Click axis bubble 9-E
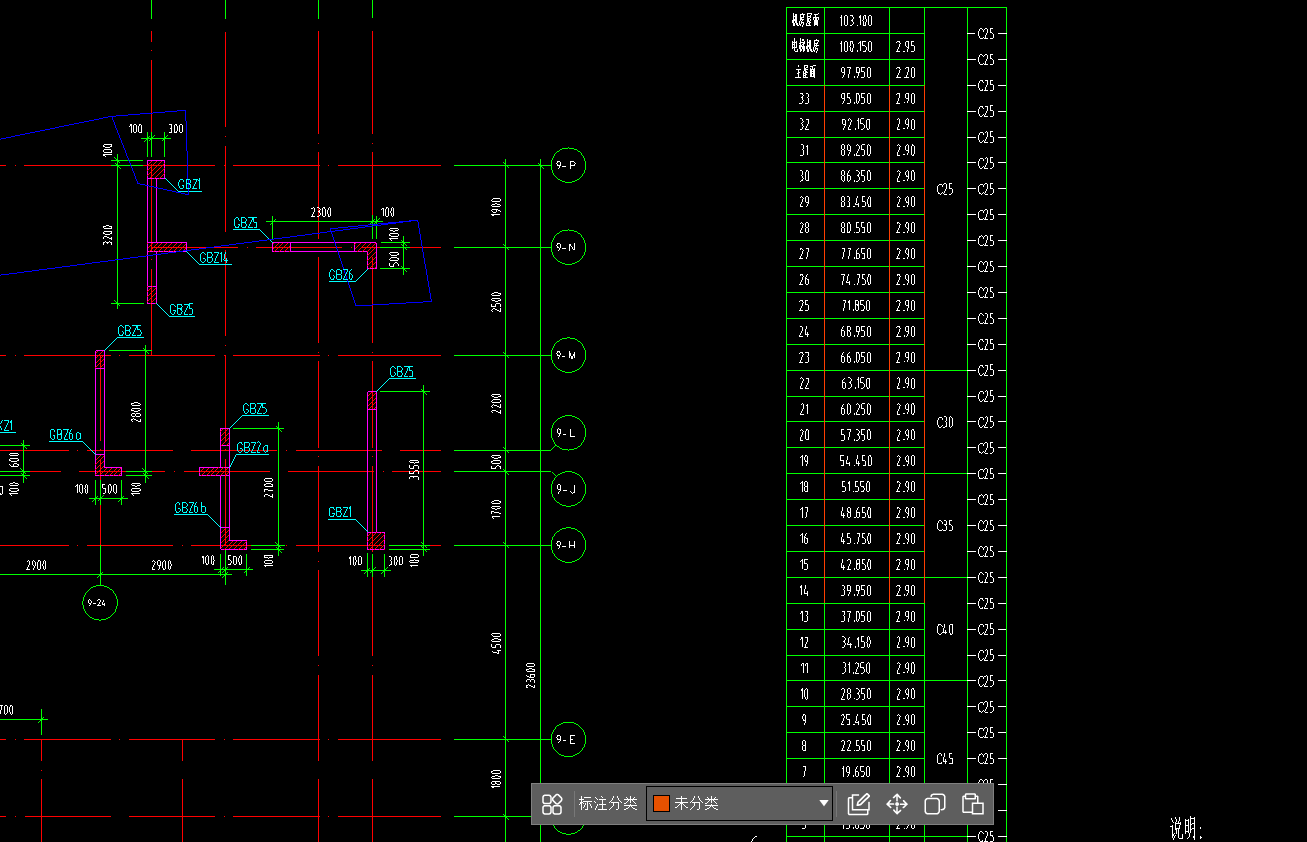The image size is (1307, 842). click(568, 740)
